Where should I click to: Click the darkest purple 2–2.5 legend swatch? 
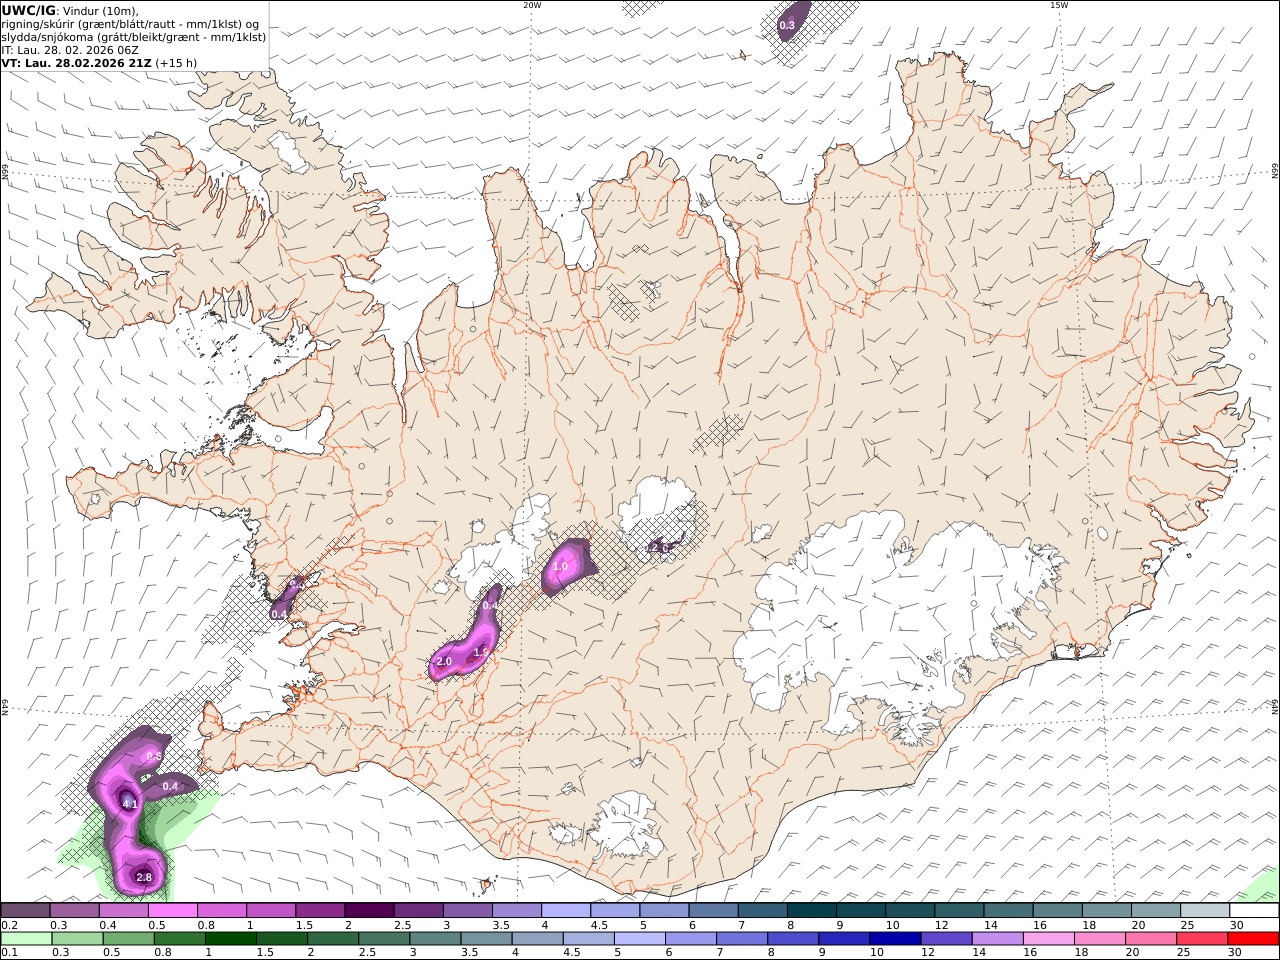368,910
